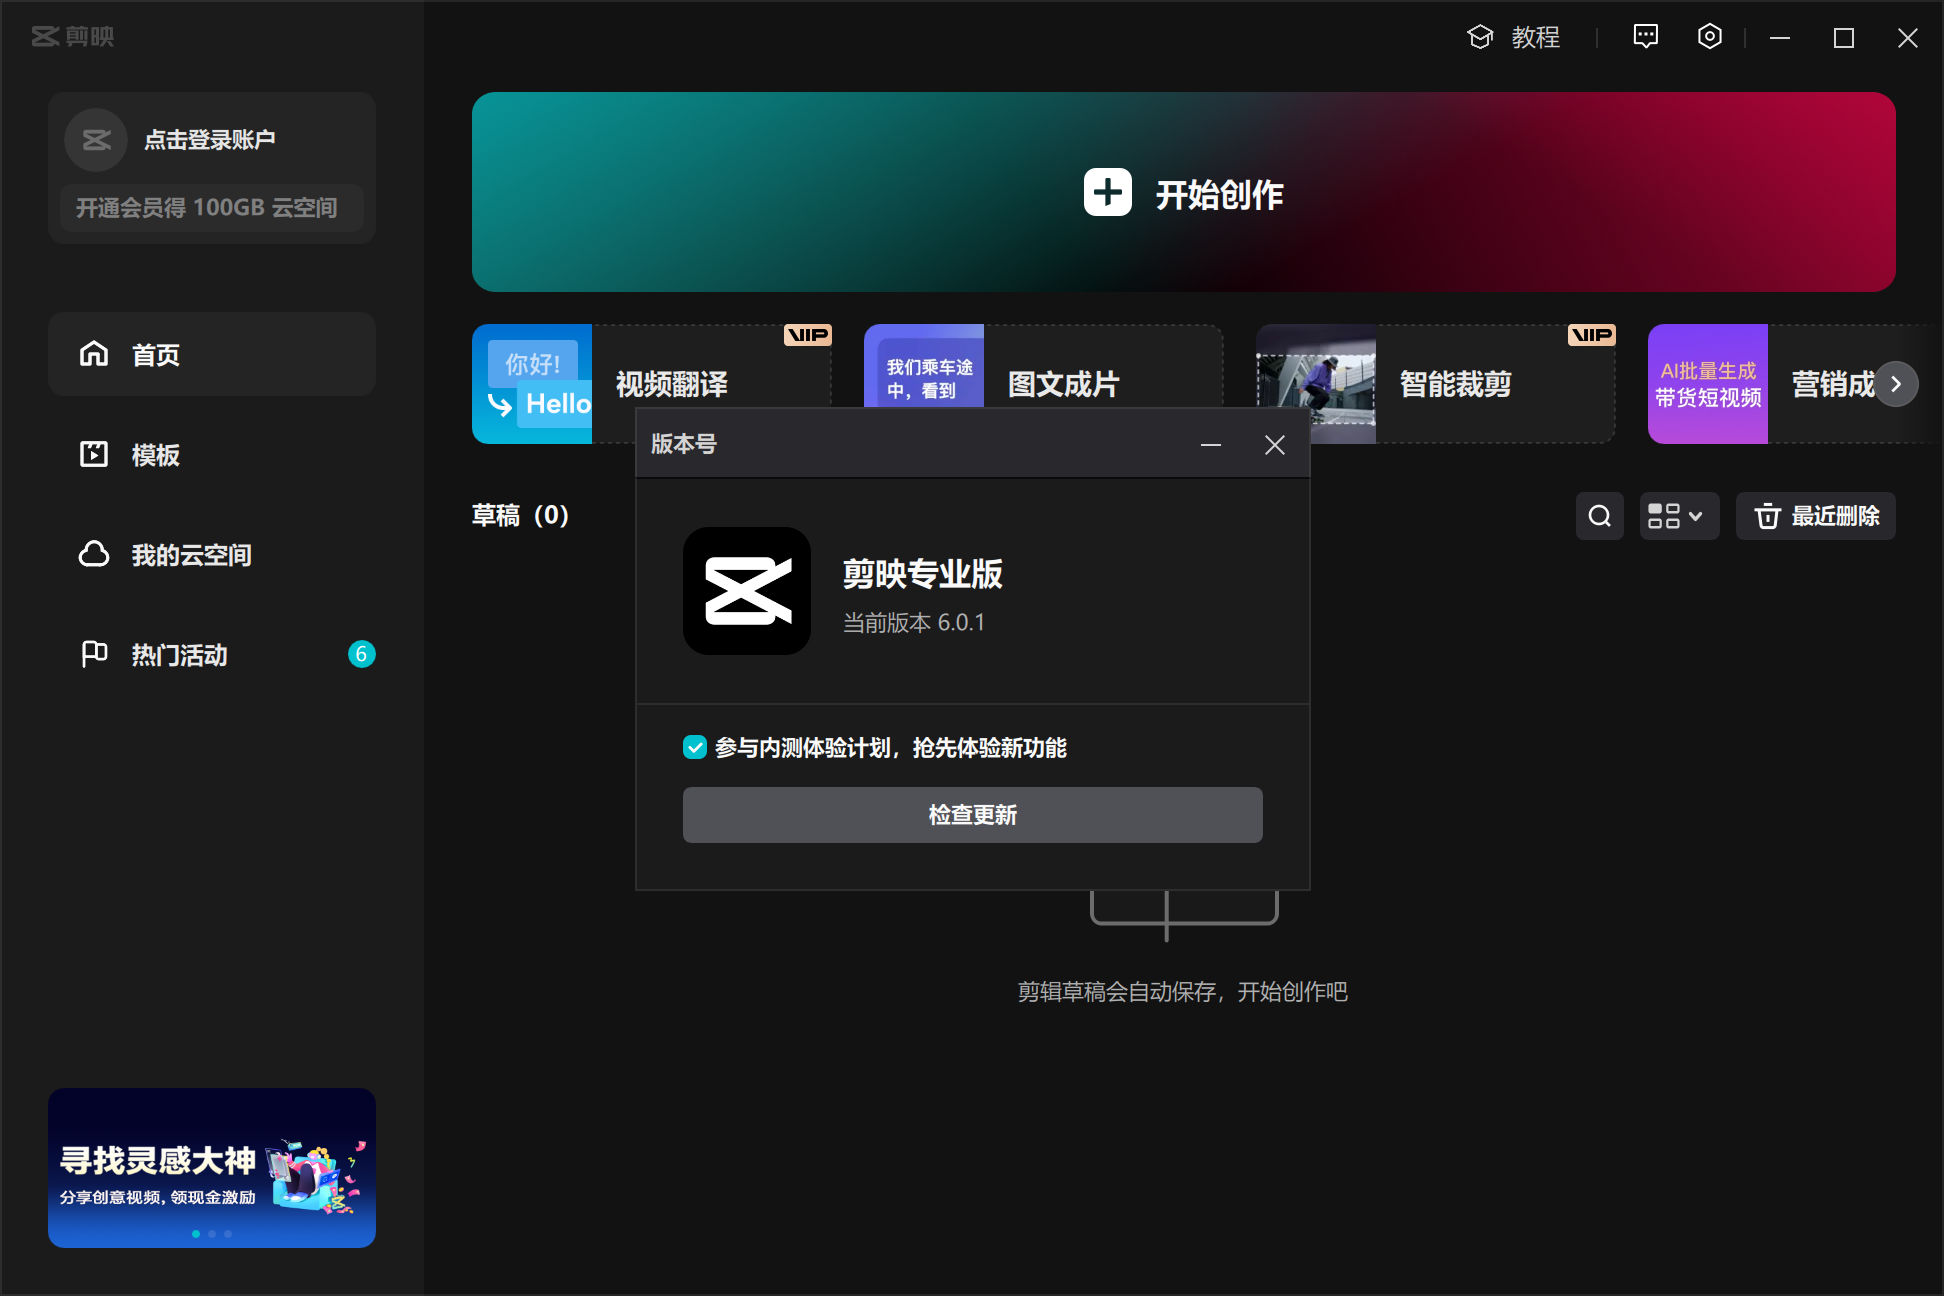1944x1296 pixels.
Task: Close the 版本号 dialog
Action: pyautogui.click(x=1274, y=445)
